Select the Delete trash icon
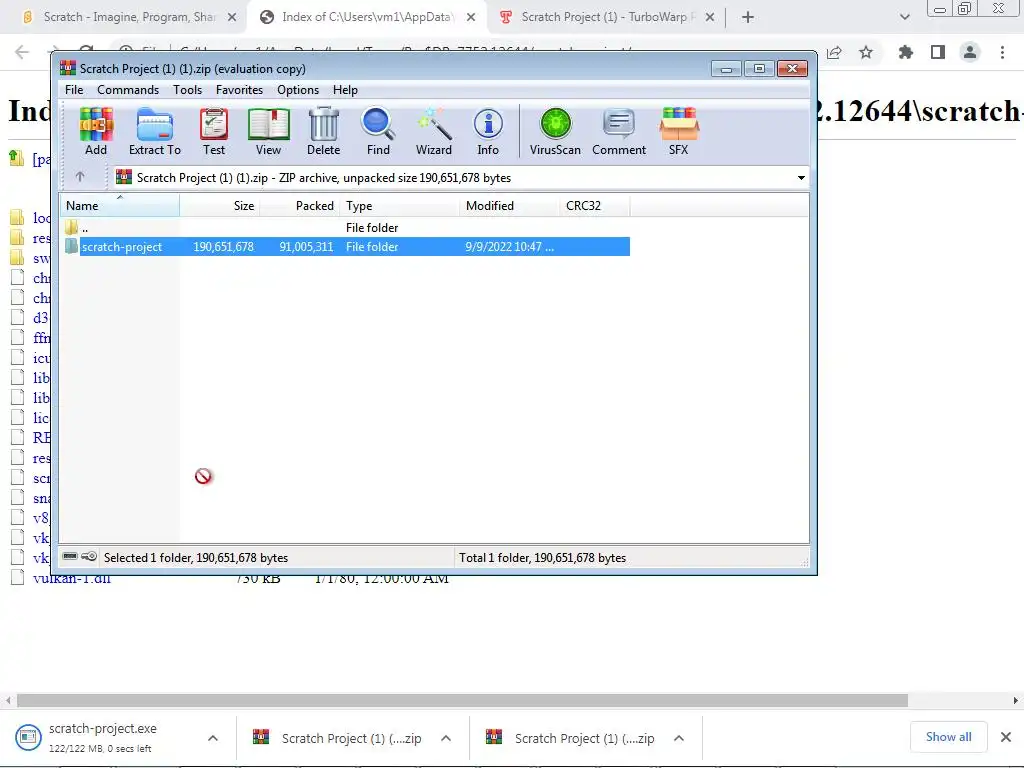Viewport: 1024px width, 768px height. [323, 131]
